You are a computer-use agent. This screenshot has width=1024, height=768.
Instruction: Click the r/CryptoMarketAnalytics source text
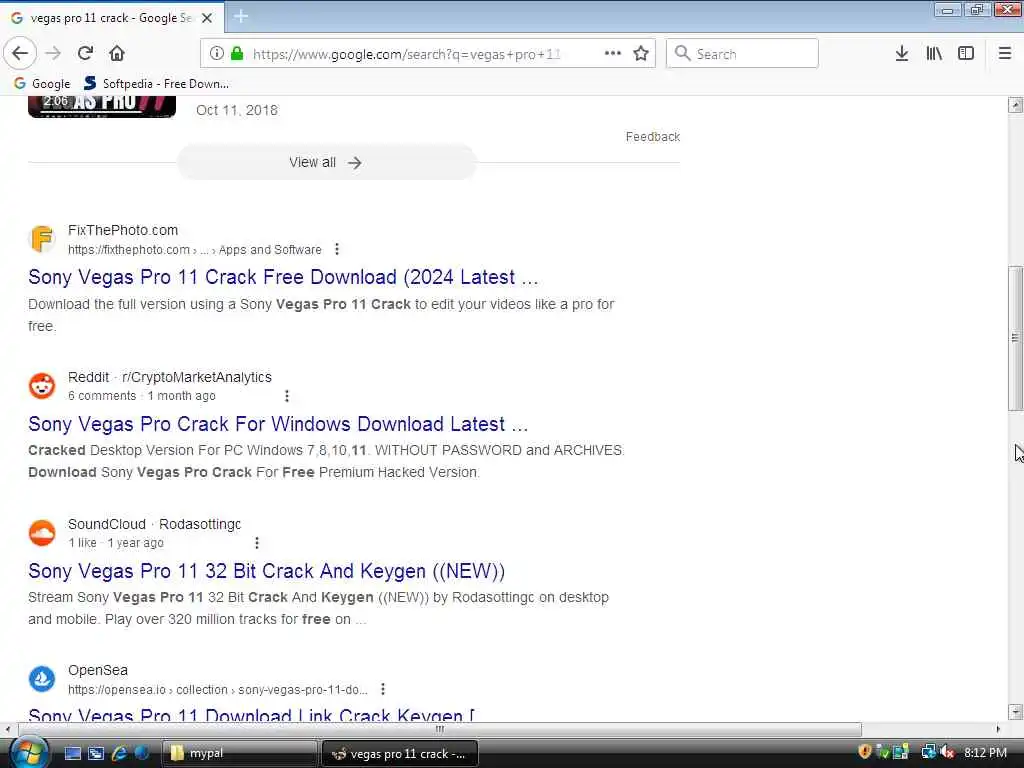(197, 377)
